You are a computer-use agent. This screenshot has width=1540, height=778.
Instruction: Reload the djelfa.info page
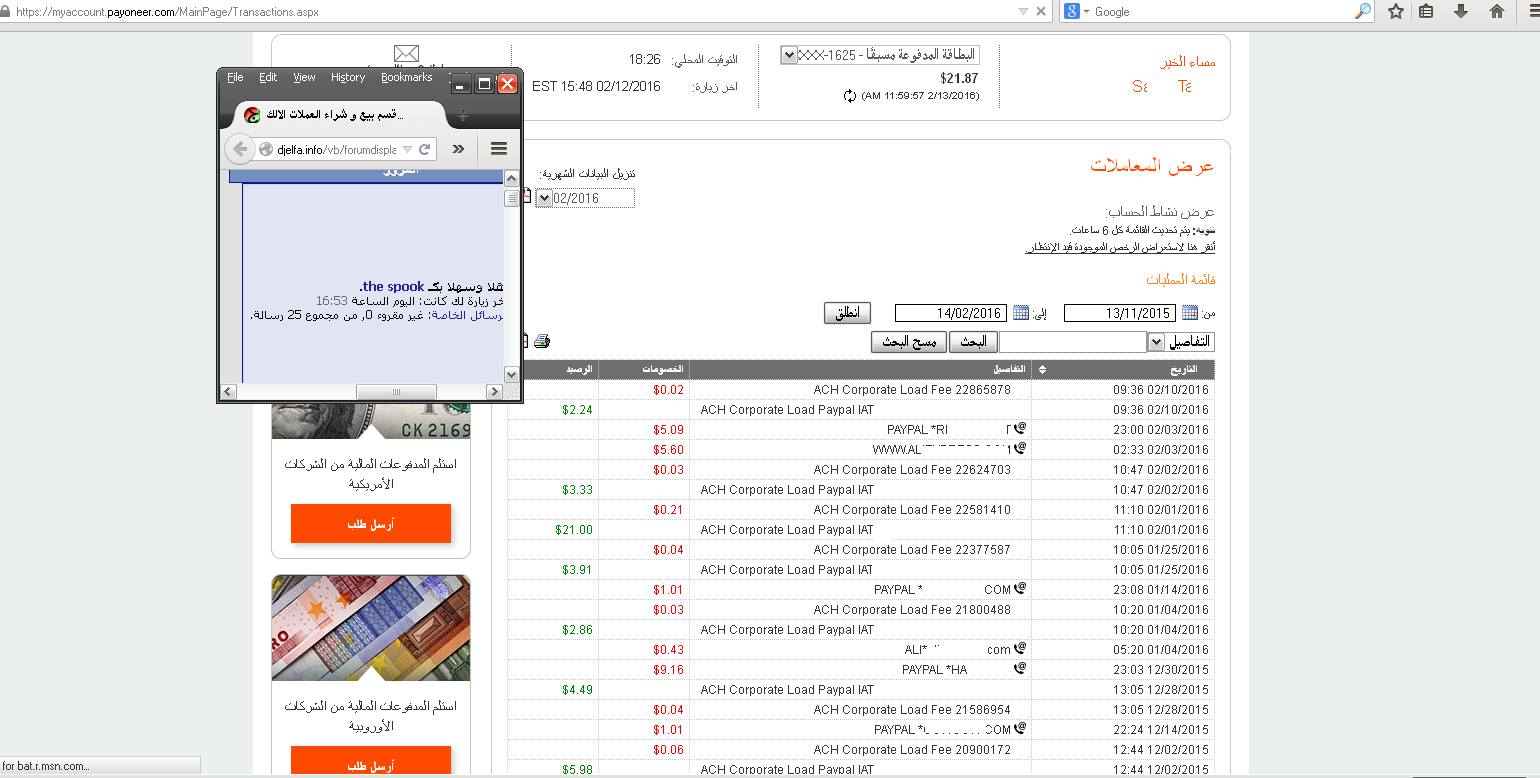pos(425,149)
